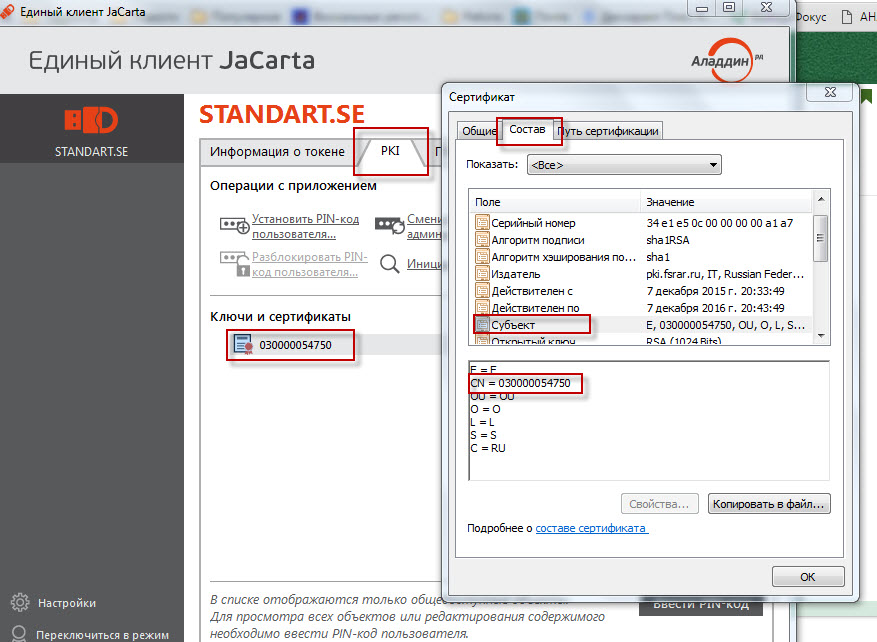Confirm with the OK button

click(x=808, y=577)
